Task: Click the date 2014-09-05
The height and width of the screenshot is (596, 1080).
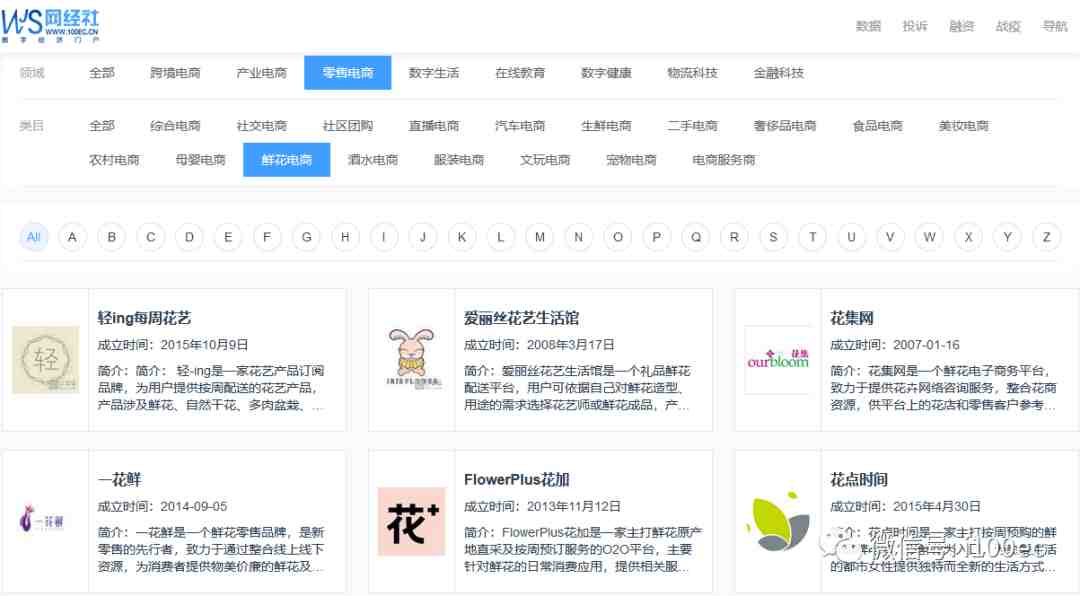Action: coord(194,506)
